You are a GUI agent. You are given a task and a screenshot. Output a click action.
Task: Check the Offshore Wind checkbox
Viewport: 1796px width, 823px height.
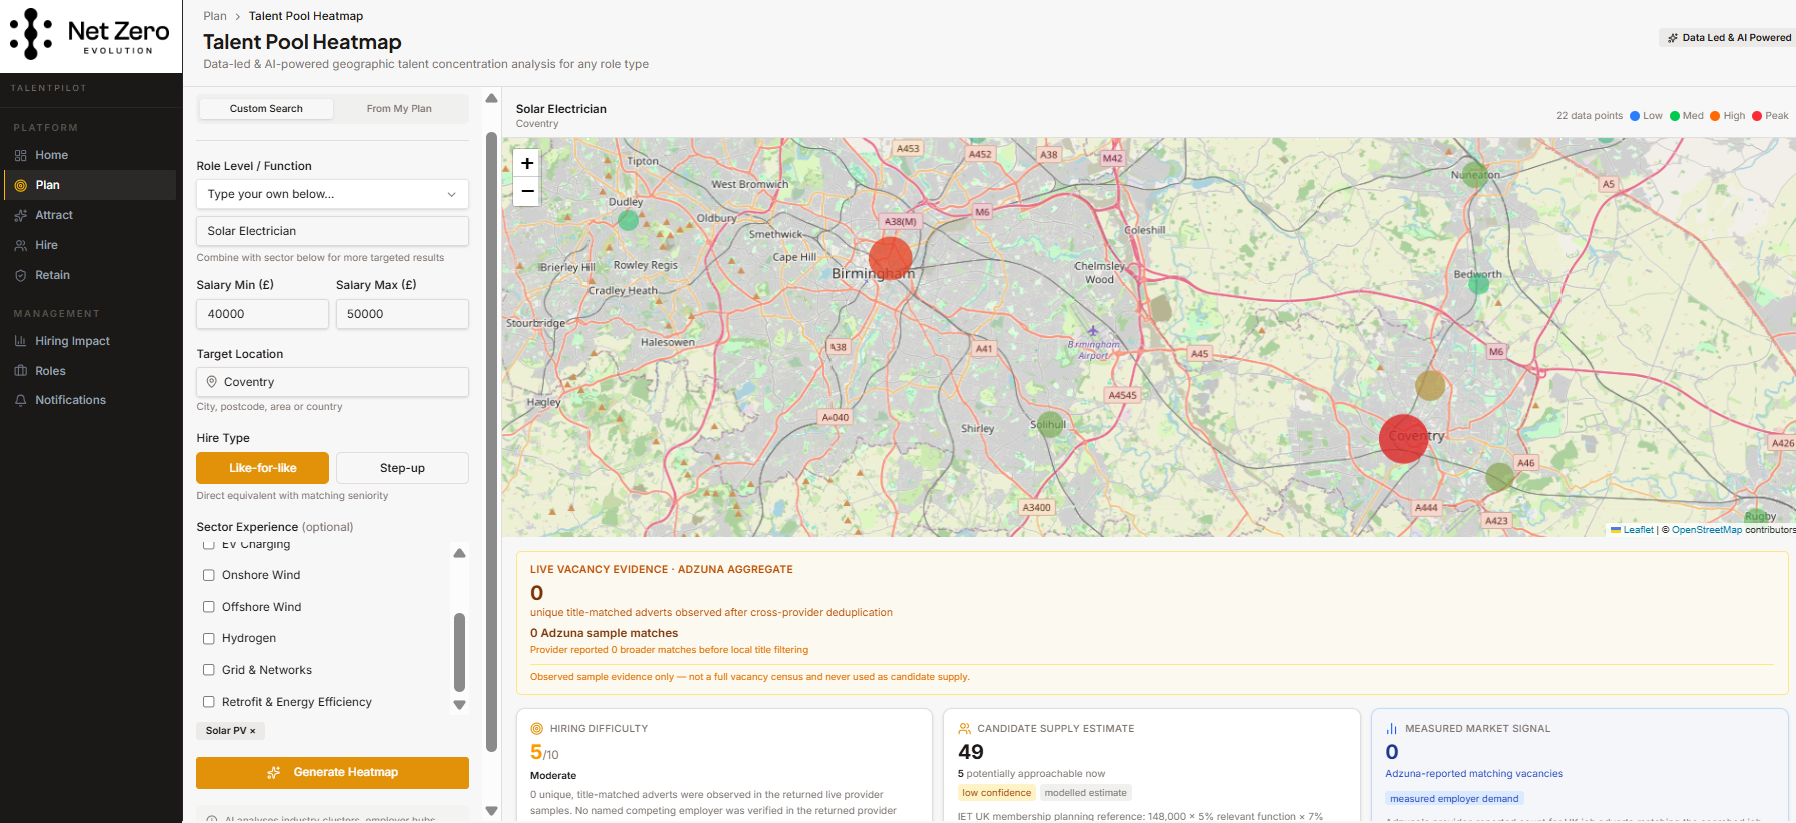209,607
